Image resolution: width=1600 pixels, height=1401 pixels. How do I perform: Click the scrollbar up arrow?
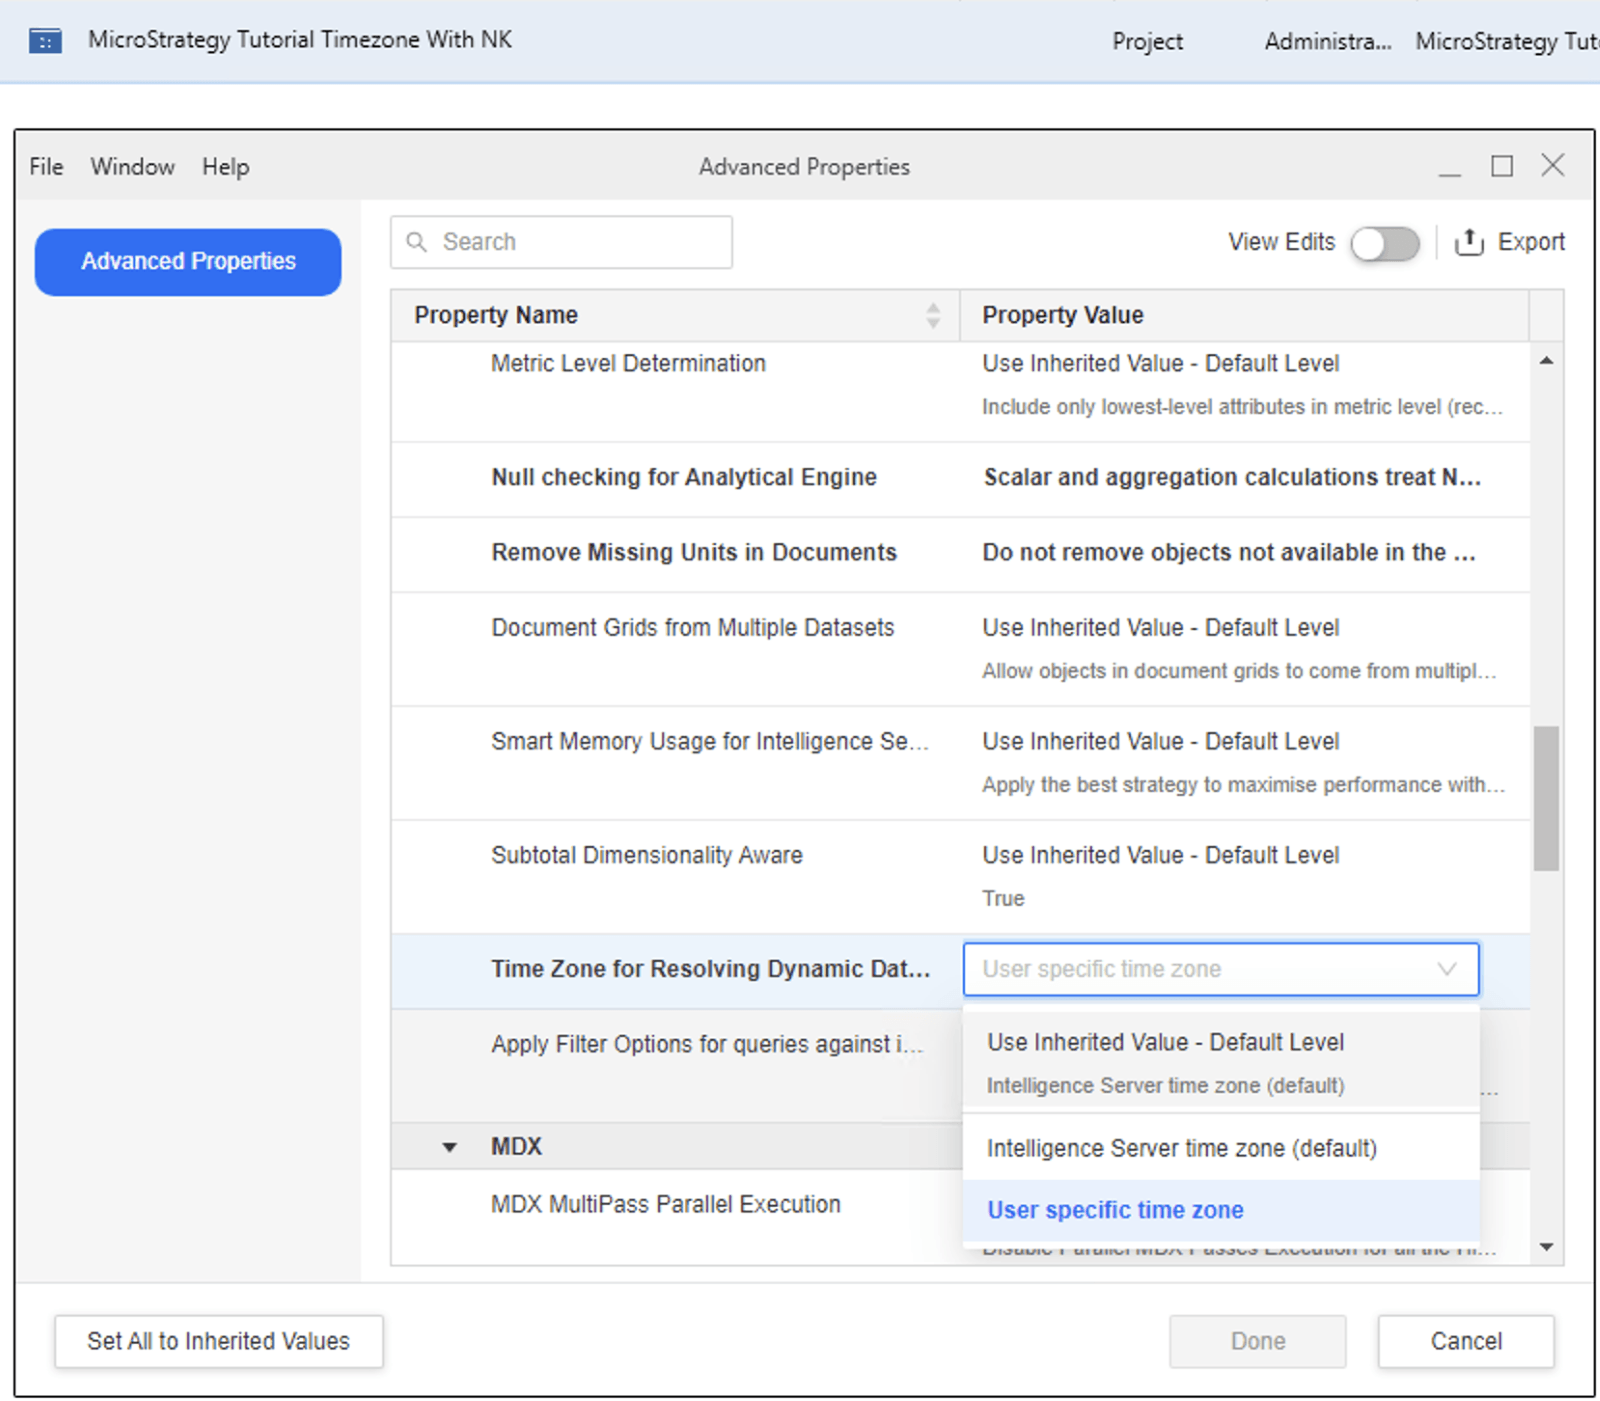point(1547,360)
